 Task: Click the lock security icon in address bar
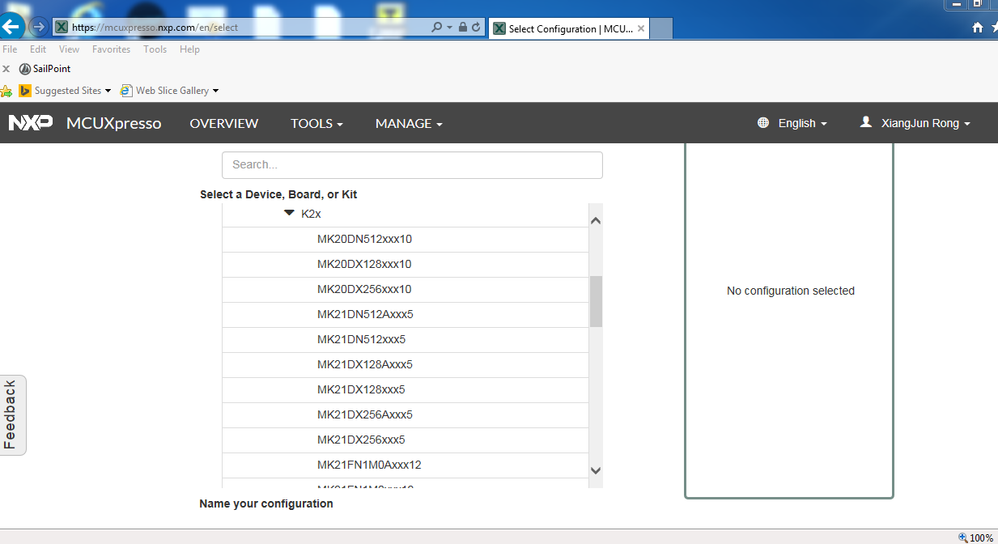463,27
